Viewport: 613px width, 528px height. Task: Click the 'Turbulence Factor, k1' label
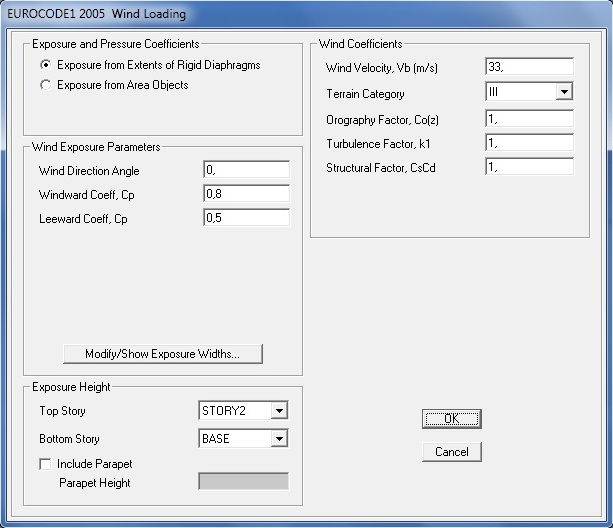[x=378, y=144]
